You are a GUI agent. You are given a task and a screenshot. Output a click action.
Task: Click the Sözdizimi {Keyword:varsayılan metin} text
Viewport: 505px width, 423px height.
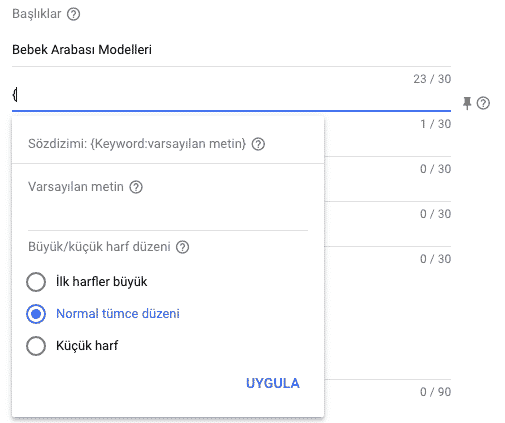(x=137, y=144)
